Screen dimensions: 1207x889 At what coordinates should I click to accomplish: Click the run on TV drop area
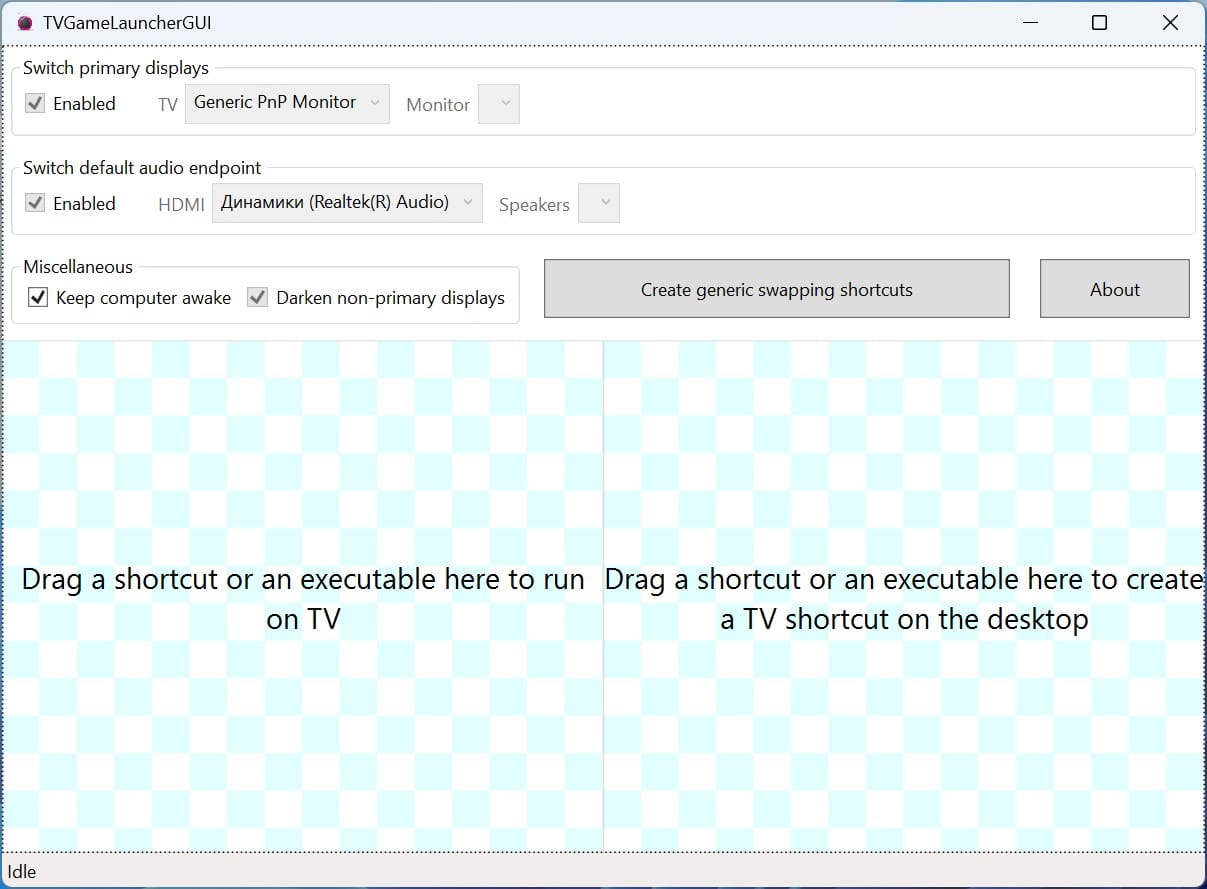(x=303, y=597)
